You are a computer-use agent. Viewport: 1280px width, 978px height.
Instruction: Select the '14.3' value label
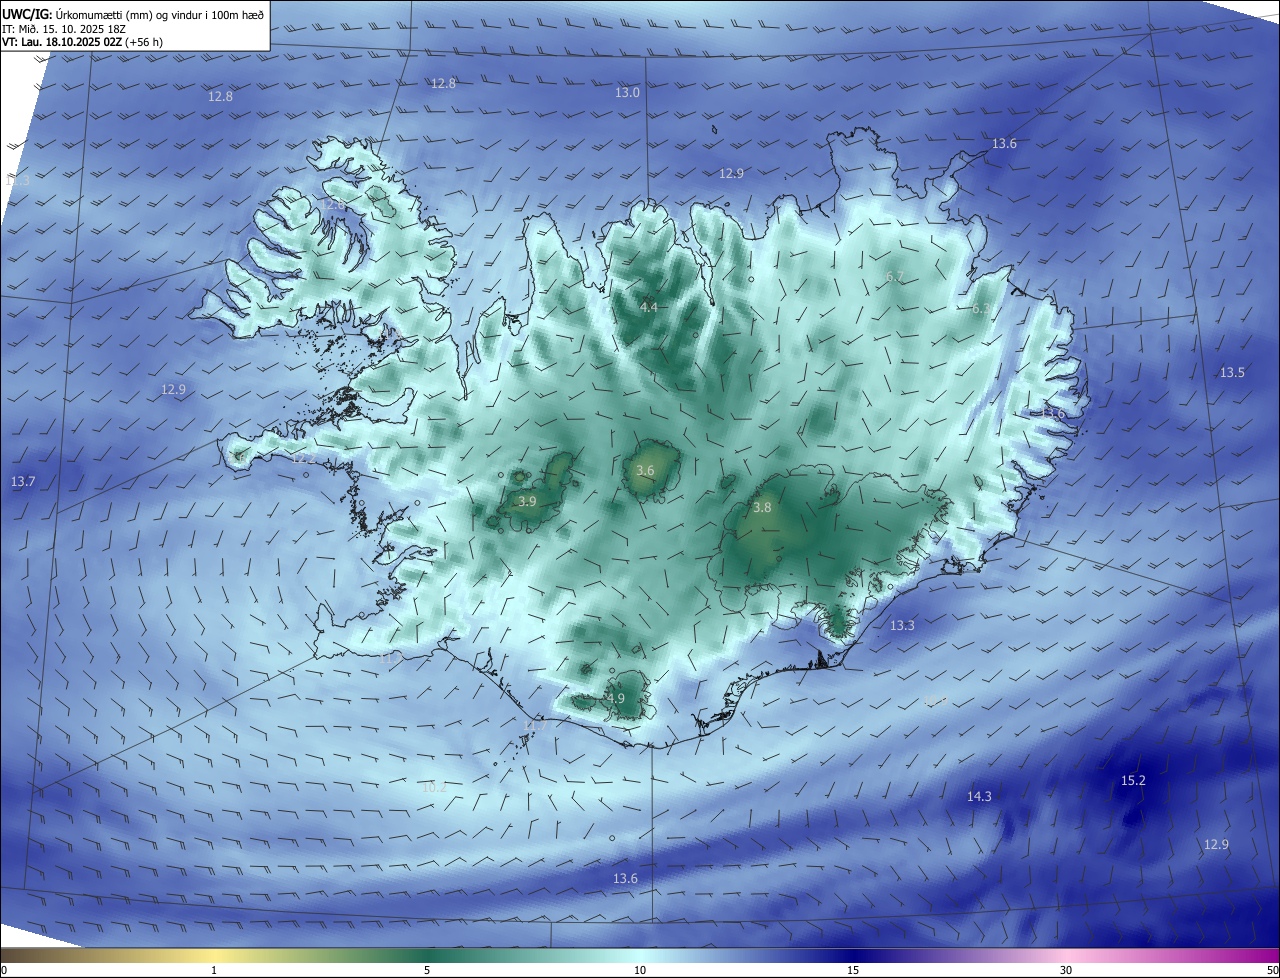[x=979, y=796]
